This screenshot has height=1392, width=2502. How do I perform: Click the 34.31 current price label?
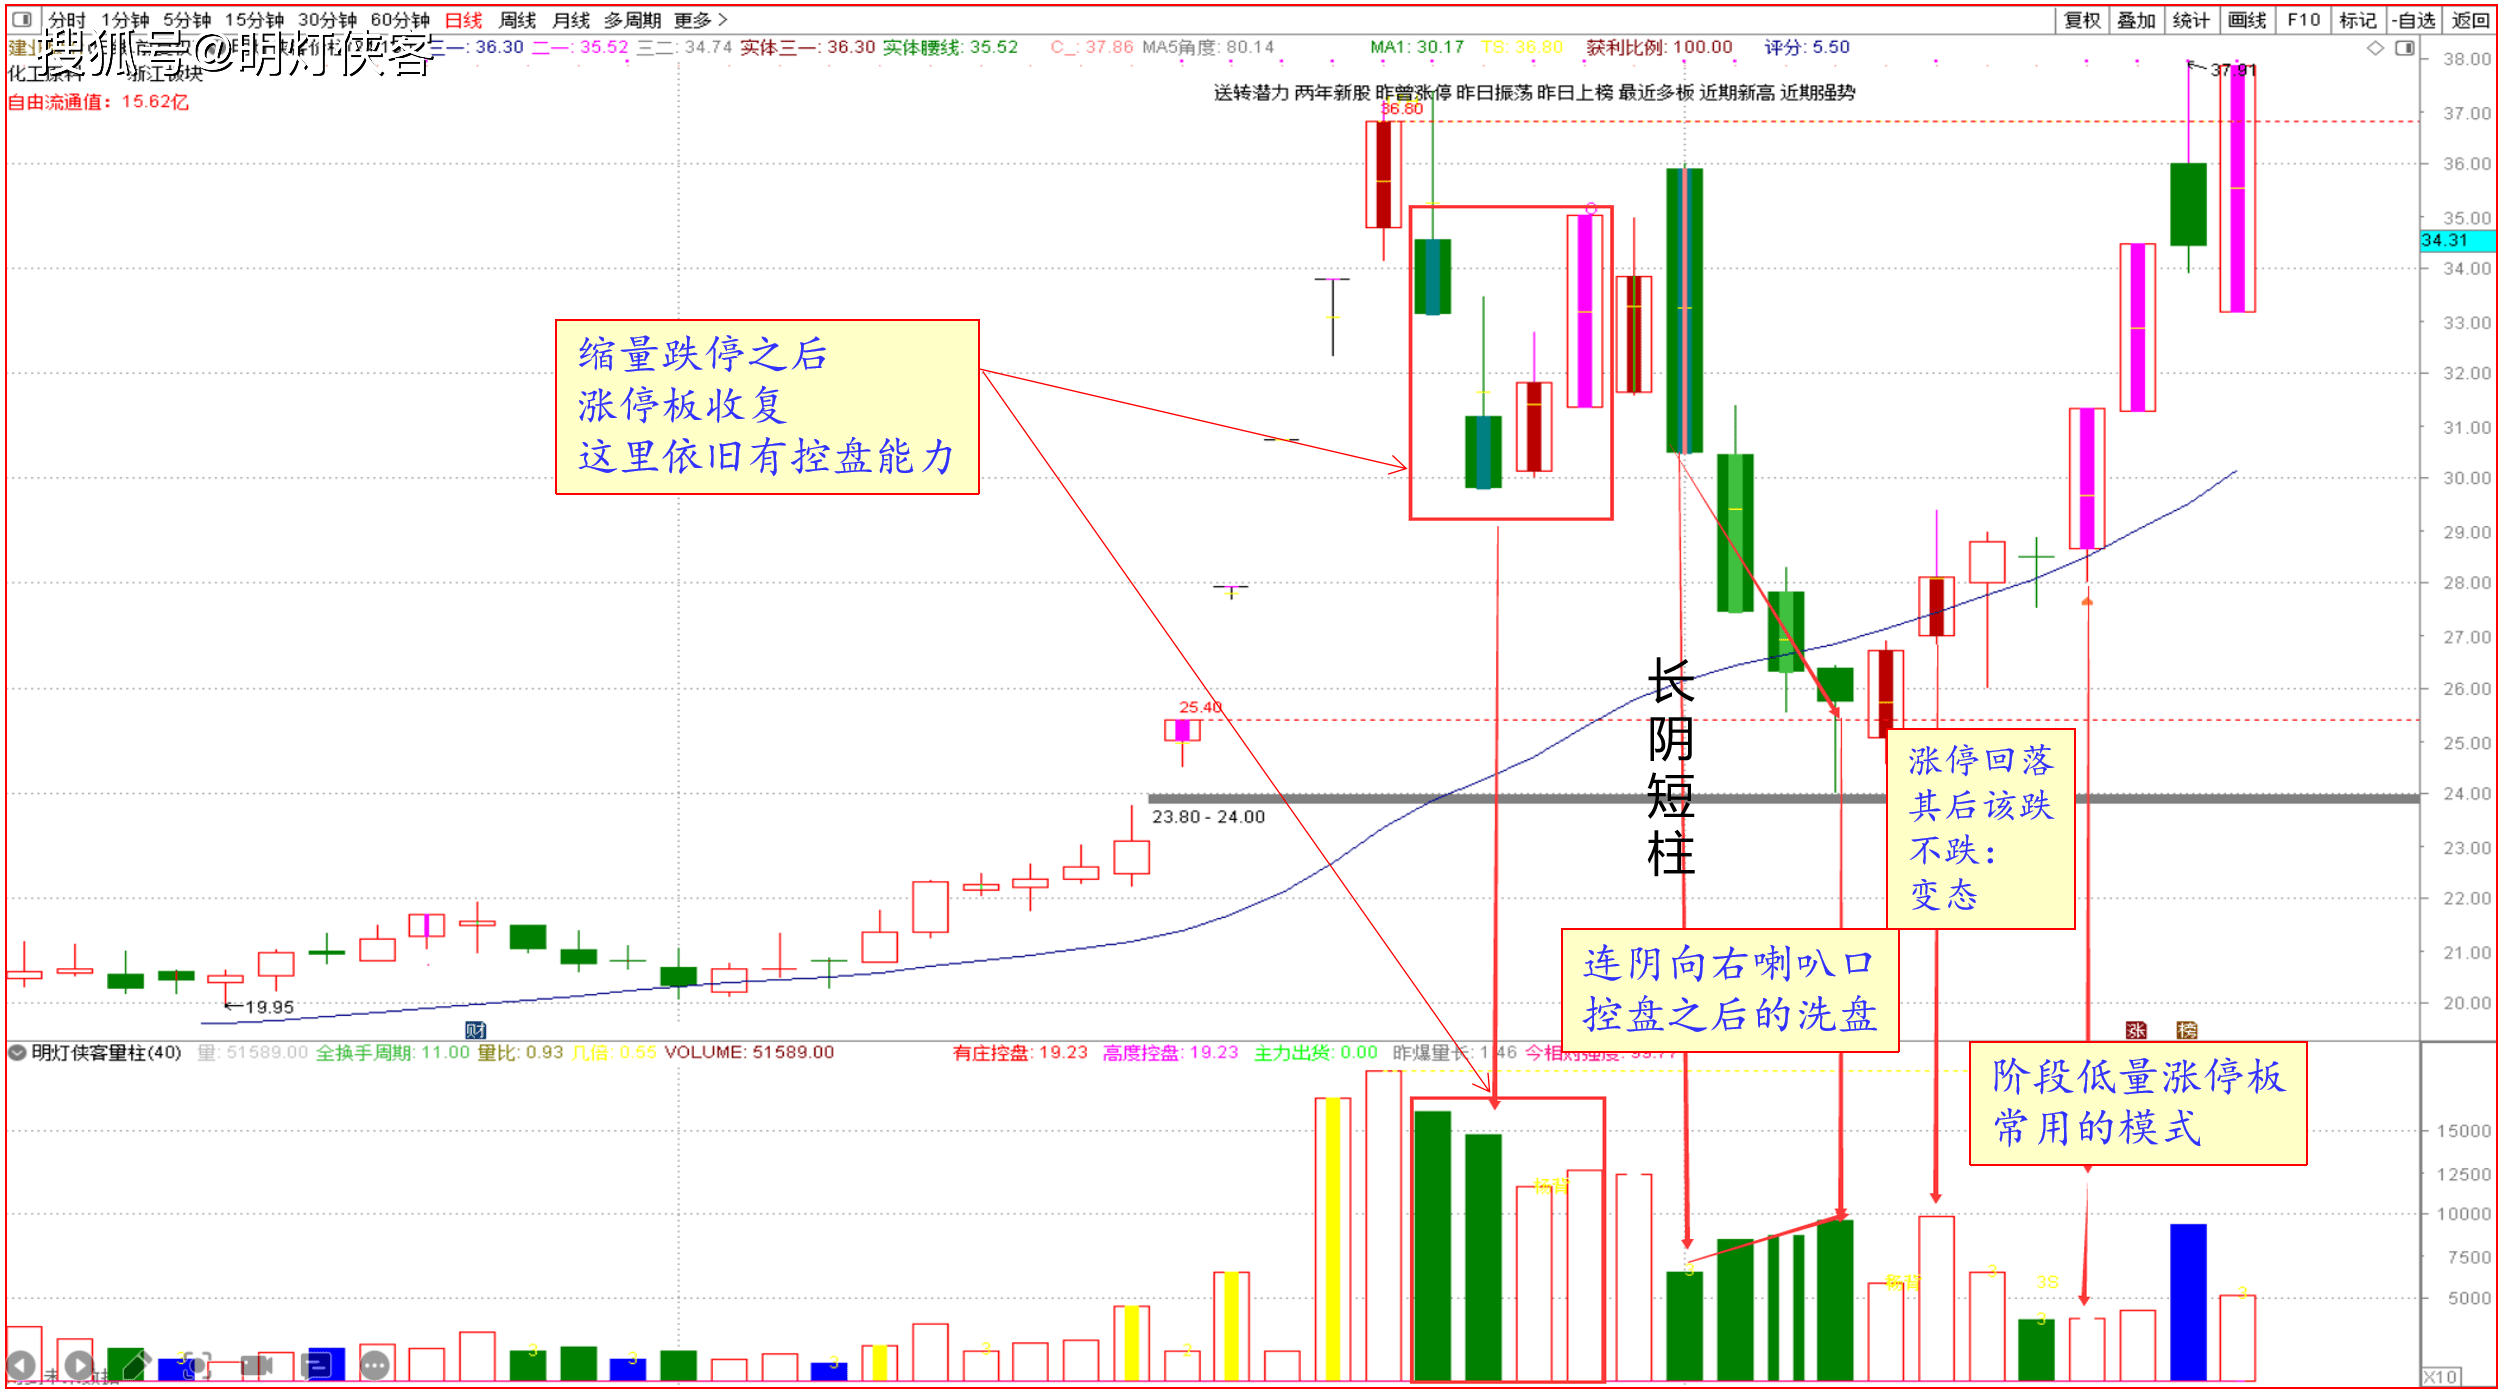(x=2457, y=241)
